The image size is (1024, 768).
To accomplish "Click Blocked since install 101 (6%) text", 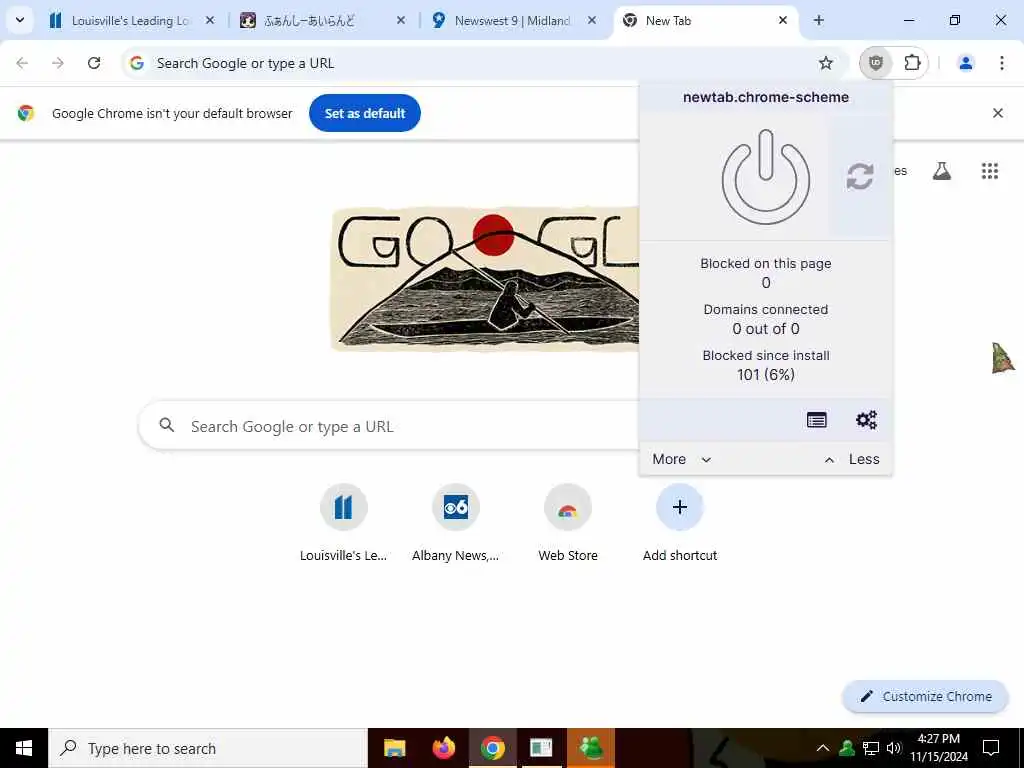I will (x=765, y=365).
